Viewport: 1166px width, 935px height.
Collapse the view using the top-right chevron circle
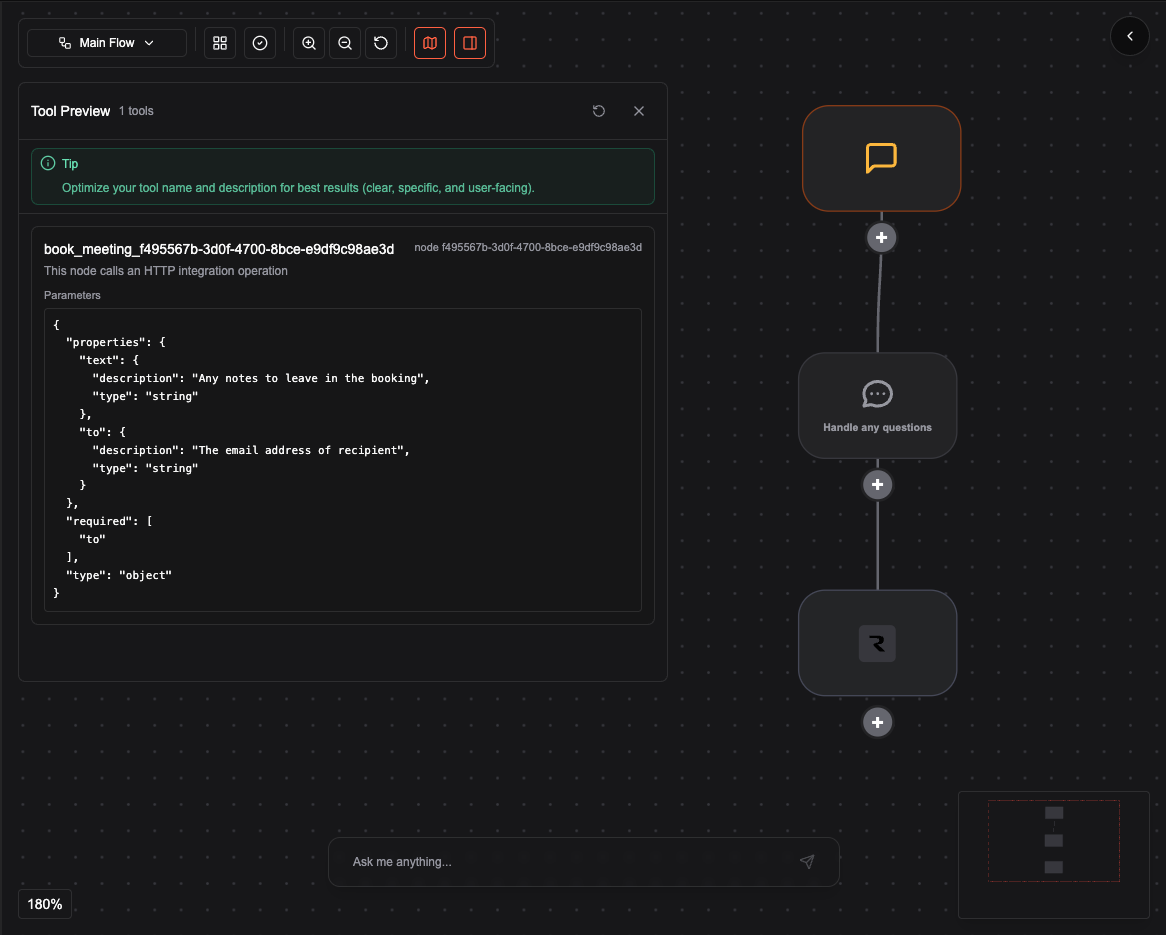pos(1130,36)
